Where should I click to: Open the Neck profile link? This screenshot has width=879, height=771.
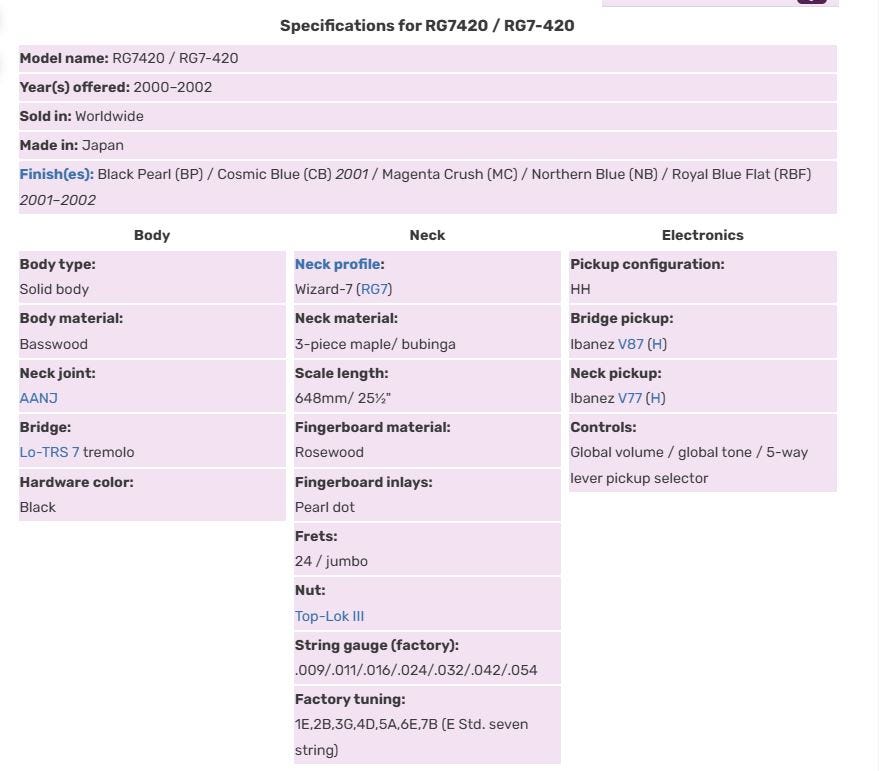click(x=337, y=264)
